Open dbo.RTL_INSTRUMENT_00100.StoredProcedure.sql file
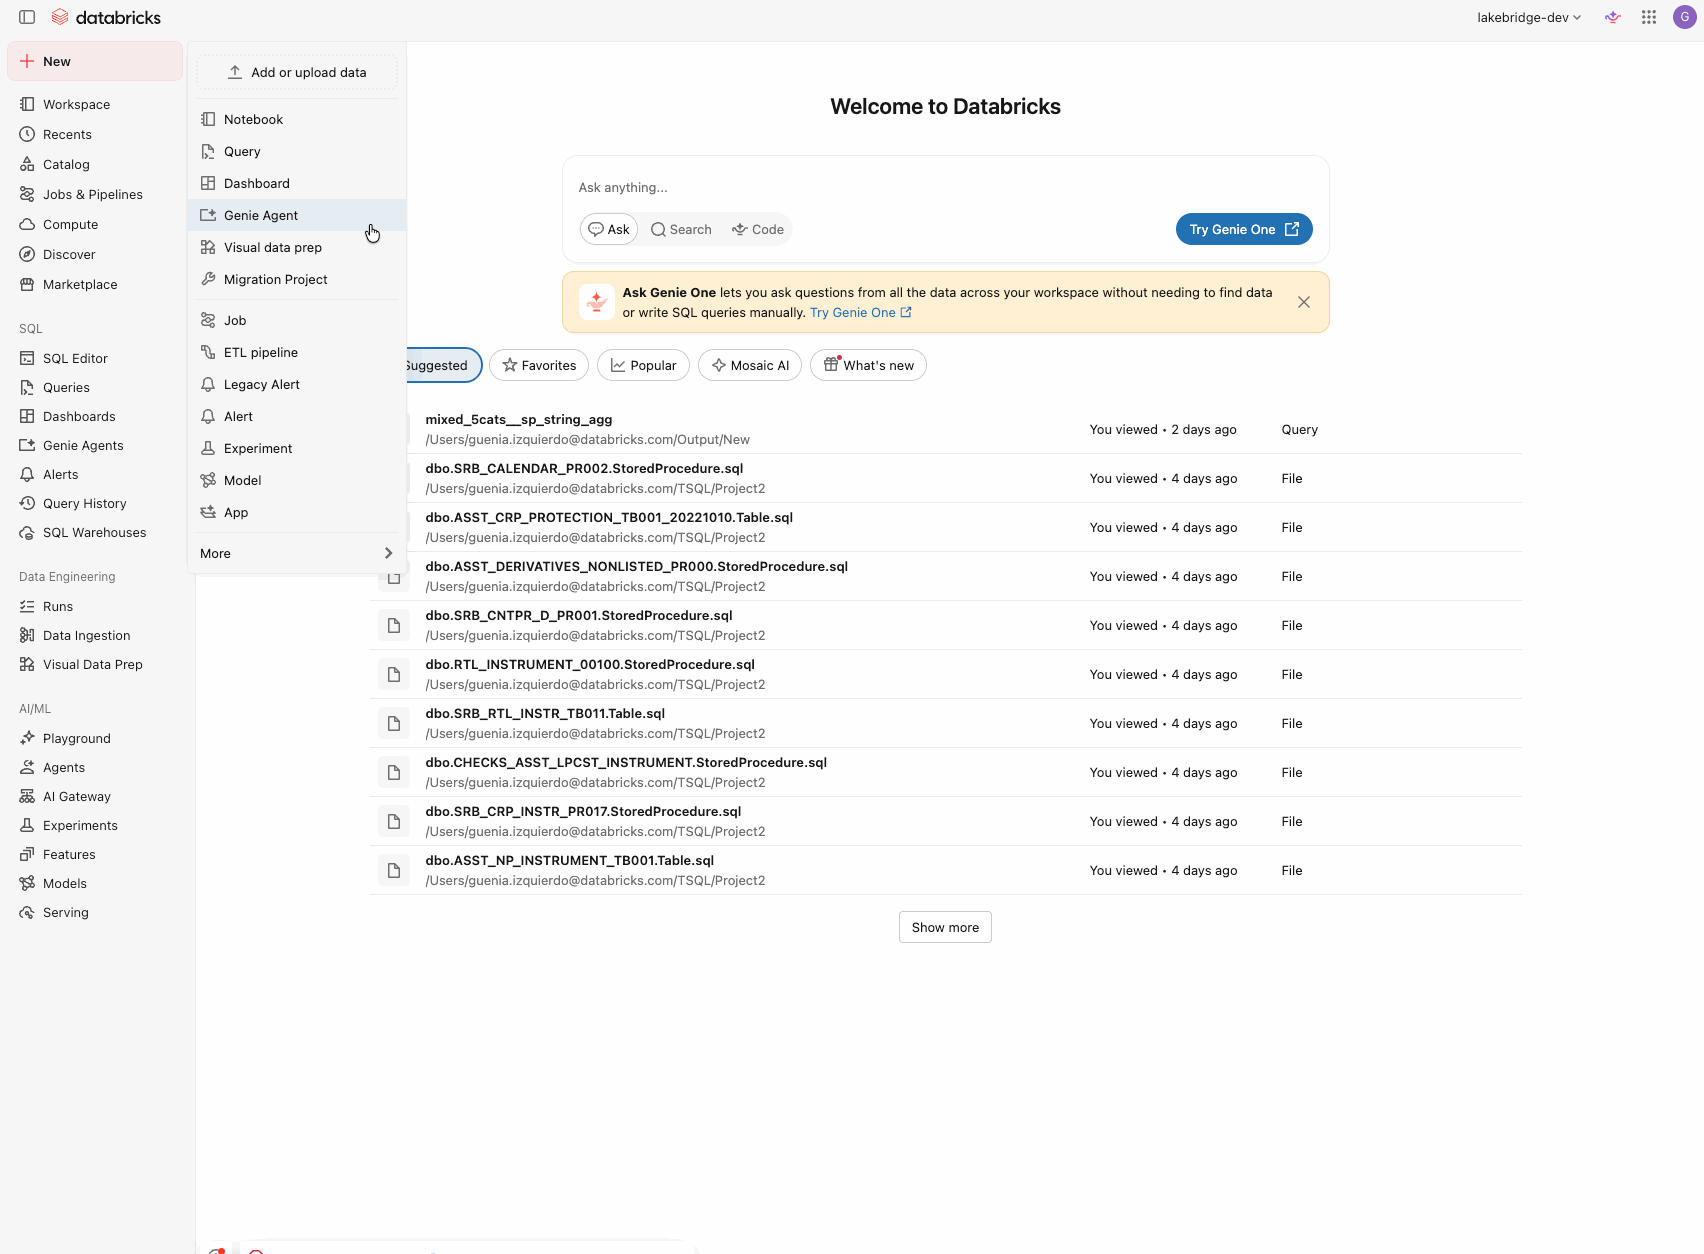 [x=590, y=664]
